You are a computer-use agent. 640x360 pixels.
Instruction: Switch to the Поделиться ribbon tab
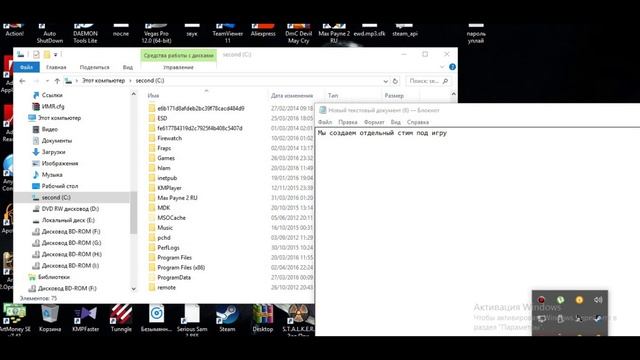95,67
